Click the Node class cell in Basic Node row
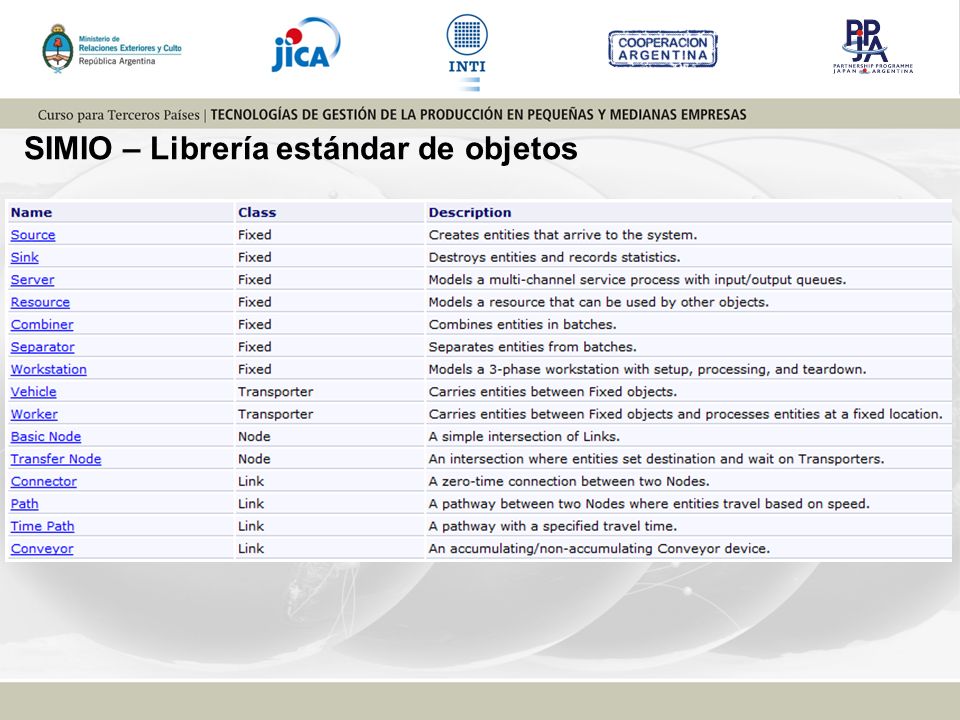960x720 pixels. pos(254,437)
